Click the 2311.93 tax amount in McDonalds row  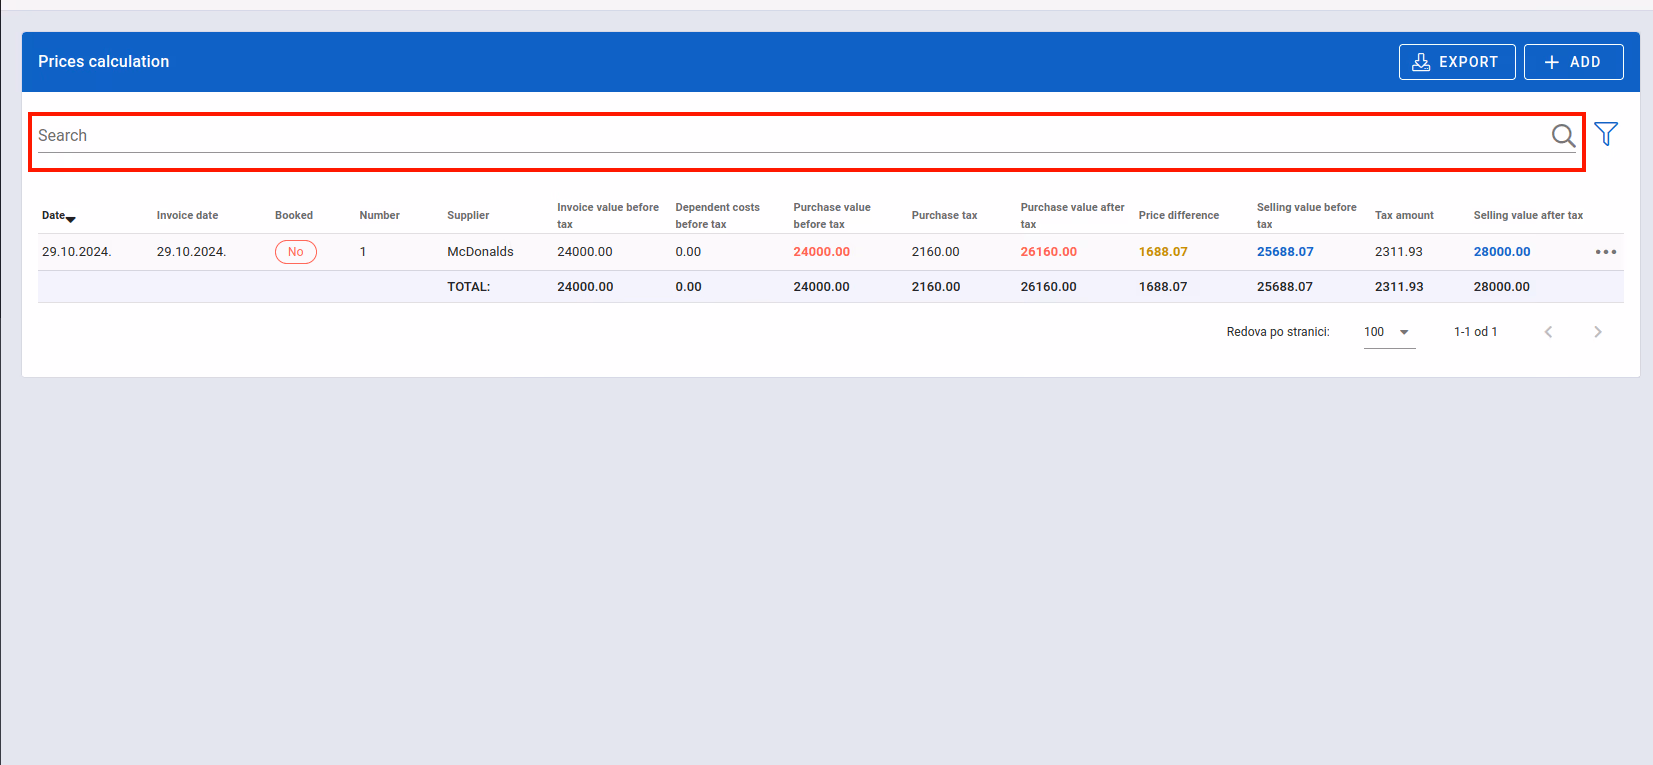(1399, 252)
